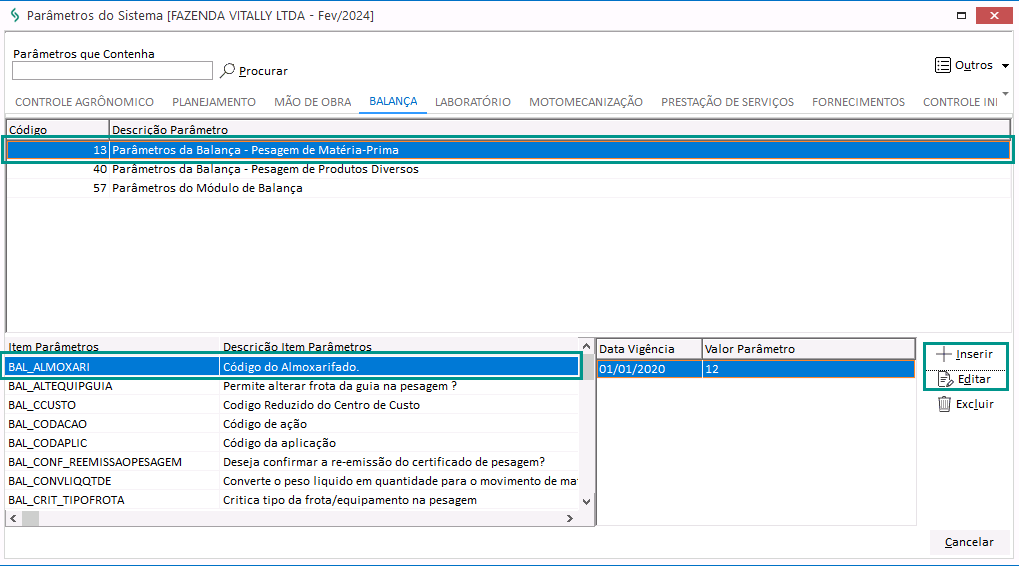1019x566 pixels.
Task: Select row 13 Pesagem de Matéria-Prima
Action: tap(508, 150)
